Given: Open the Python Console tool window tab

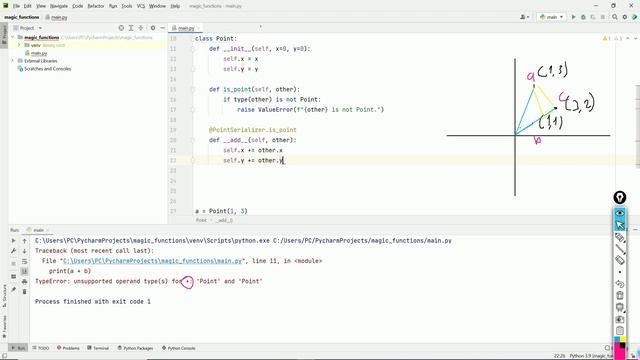Looking at the screenshot, I should coord(179,348).
